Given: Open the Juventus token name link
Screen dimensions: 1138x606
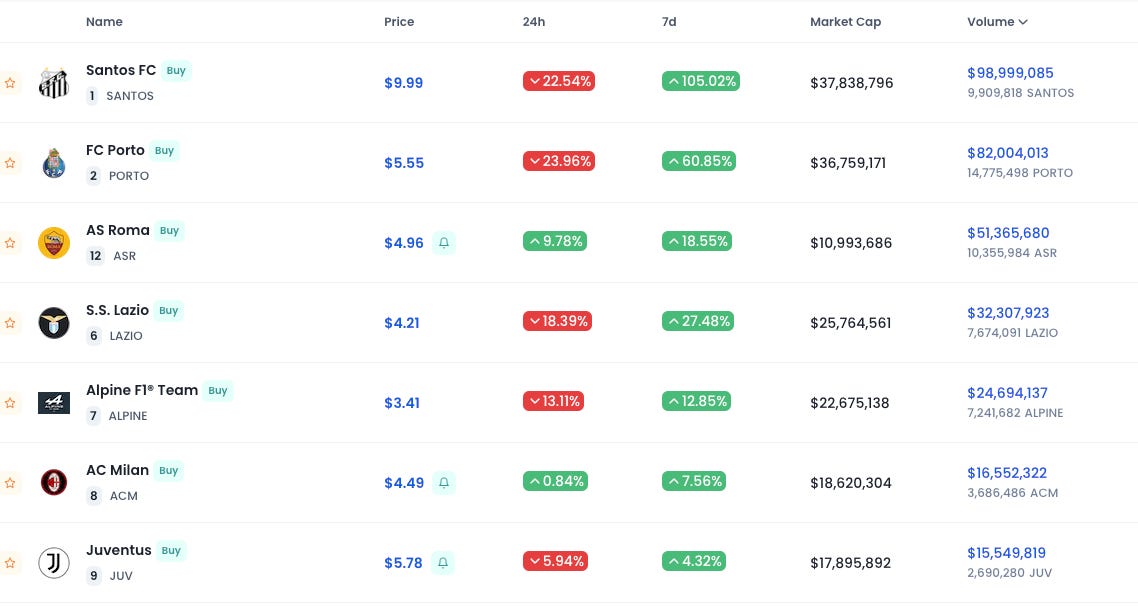Looking at the screenshot, I should pos(119,550).
